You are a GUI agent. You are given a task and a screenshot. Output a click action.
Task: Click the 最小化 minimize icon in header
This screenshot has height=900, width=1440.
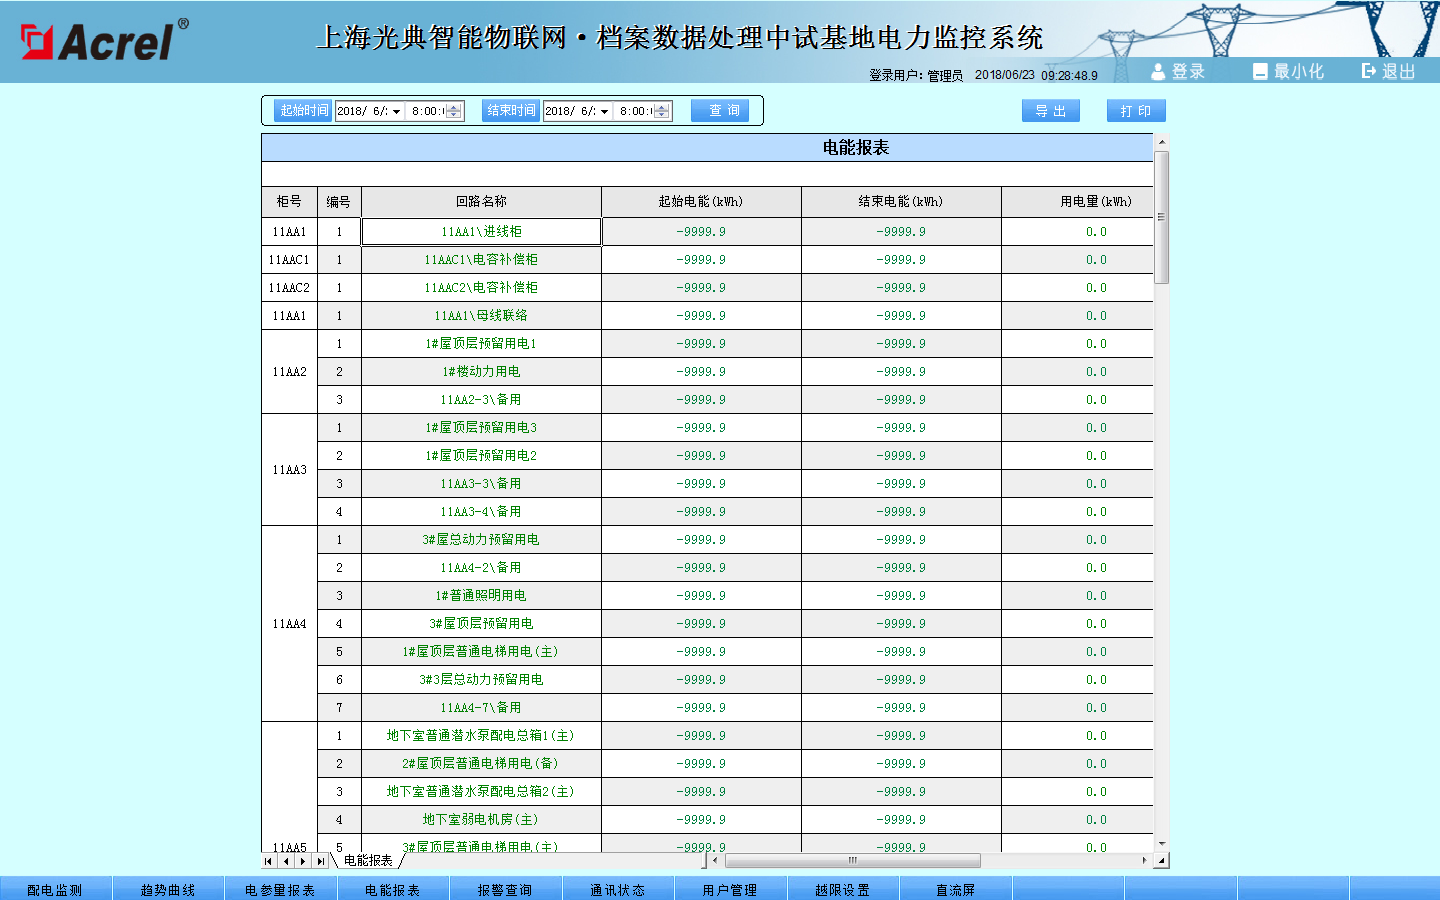pos(1260,71)
